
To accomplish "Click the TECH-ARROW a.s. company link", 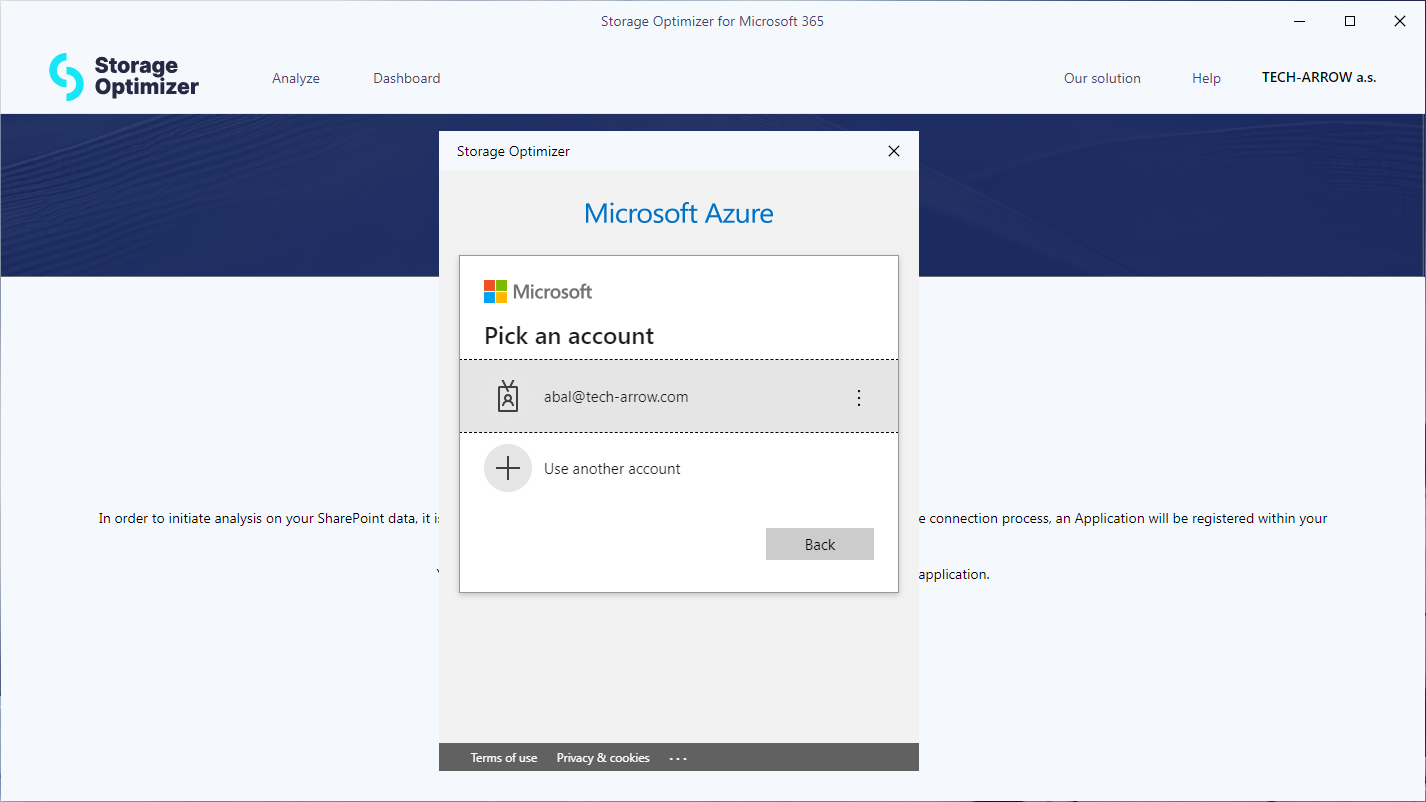I will point(1318,77).
